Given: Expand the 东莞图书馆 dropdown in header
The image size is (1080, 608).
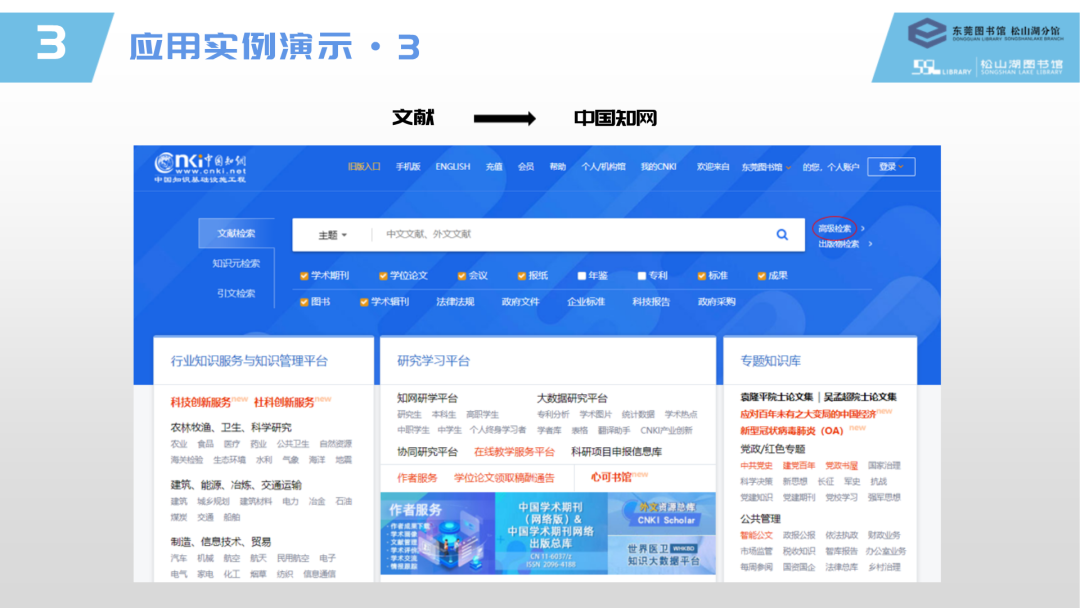Looking at the screenshot, I should pos(767,167).
